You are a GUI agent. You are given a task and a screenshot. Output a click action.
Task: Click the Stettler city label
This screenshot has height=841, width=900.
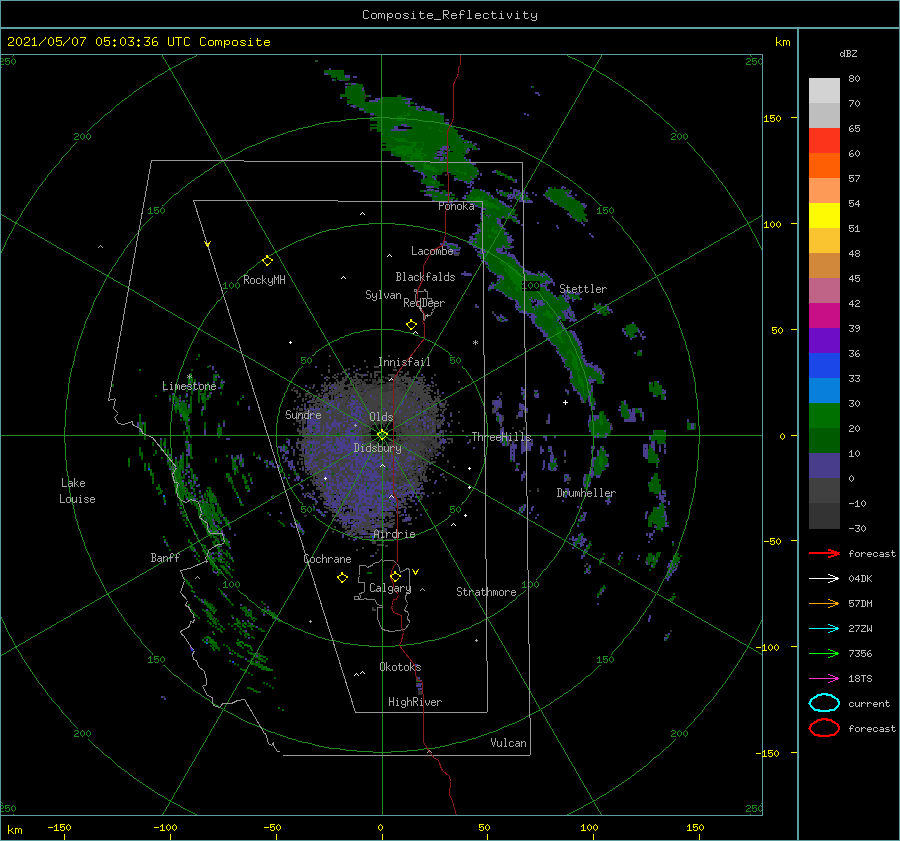click(583, 289)
